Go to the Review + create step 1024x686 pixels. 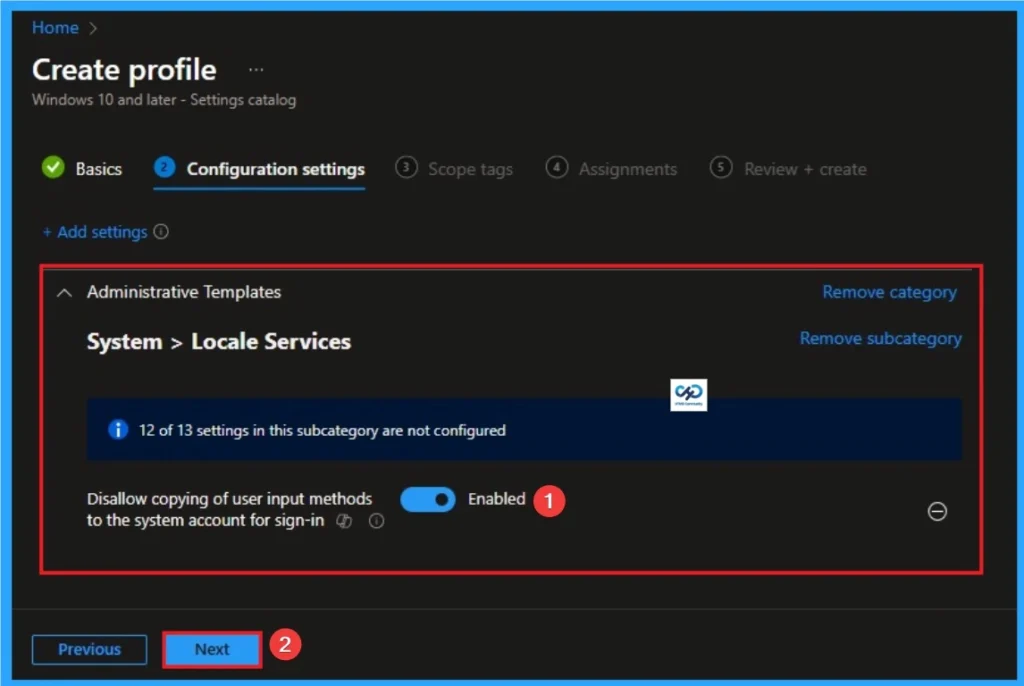[804, 168]
